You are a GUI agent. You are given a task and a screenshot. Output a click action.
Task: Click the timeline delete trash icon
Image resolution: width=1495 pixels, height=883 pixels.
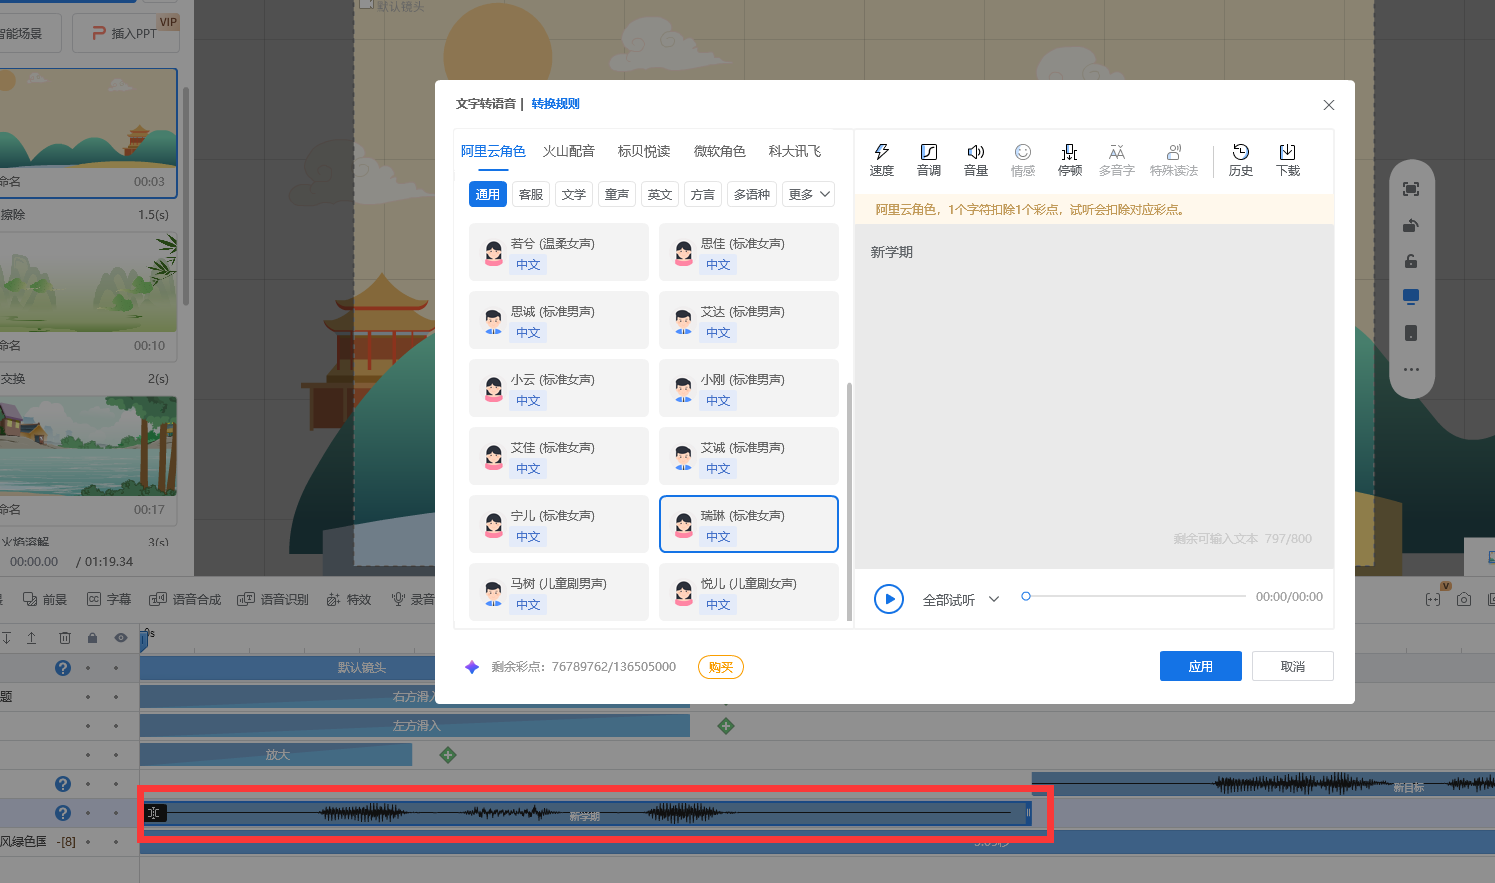(x=65, y=638)
